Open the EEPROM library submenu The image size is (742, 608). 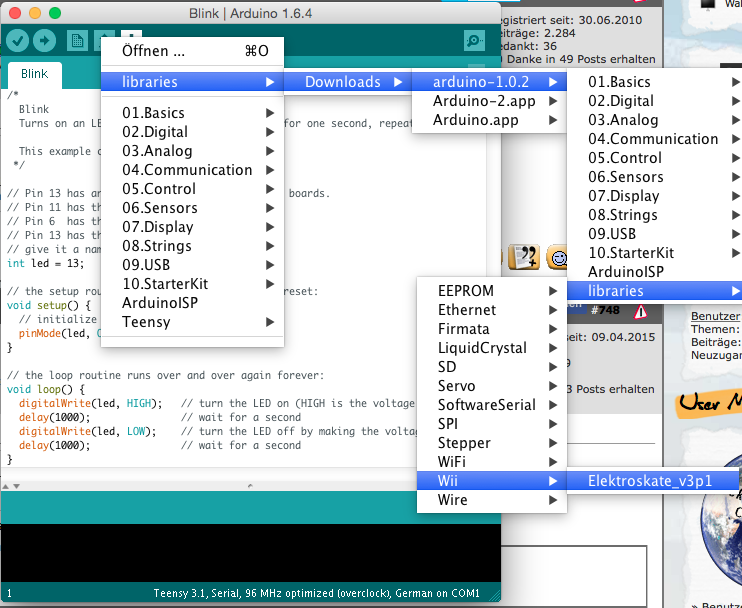492,291
